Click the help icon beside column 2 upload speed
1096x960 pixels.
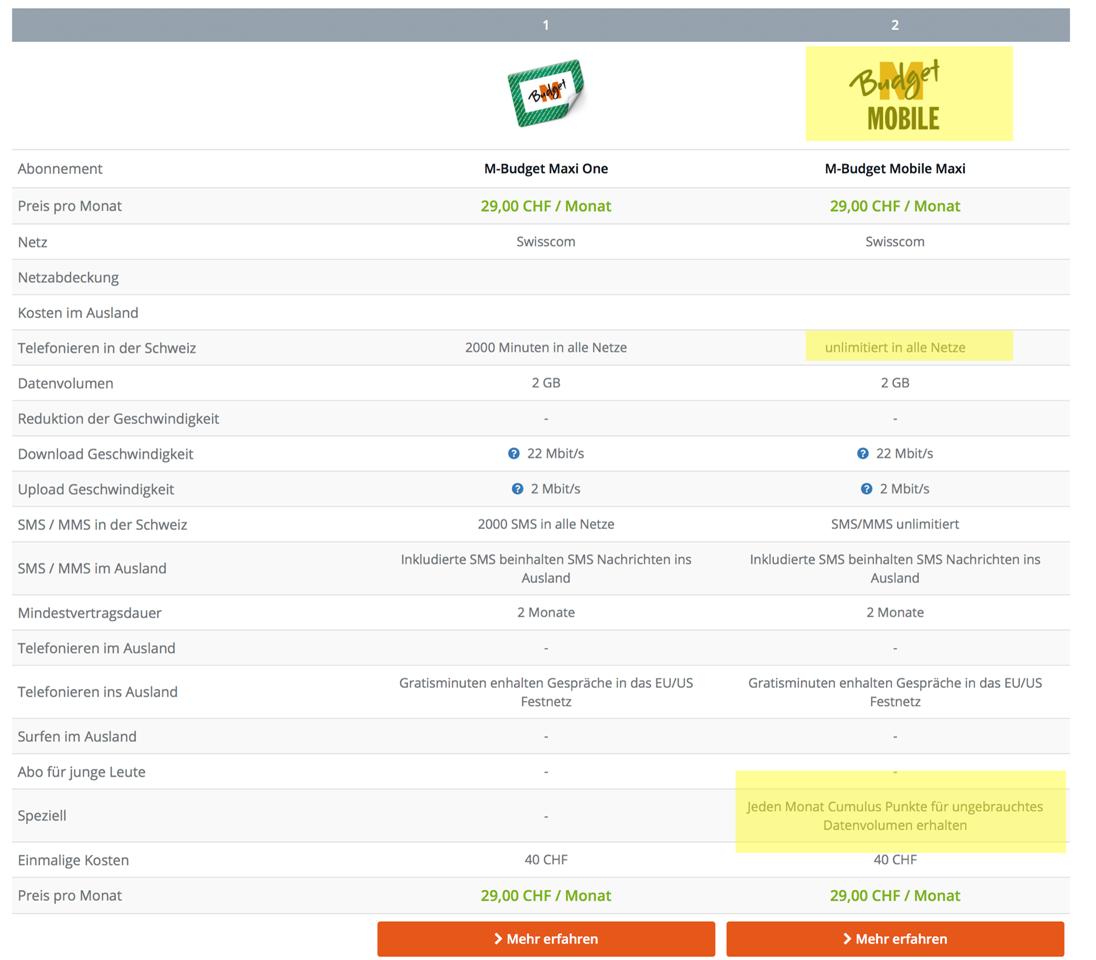[x=866, y=489]
